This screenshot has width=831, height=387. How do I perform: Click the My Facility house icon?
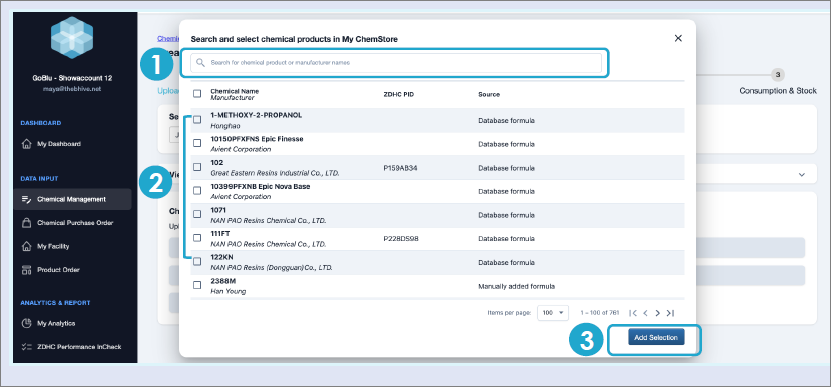(26, 246)
